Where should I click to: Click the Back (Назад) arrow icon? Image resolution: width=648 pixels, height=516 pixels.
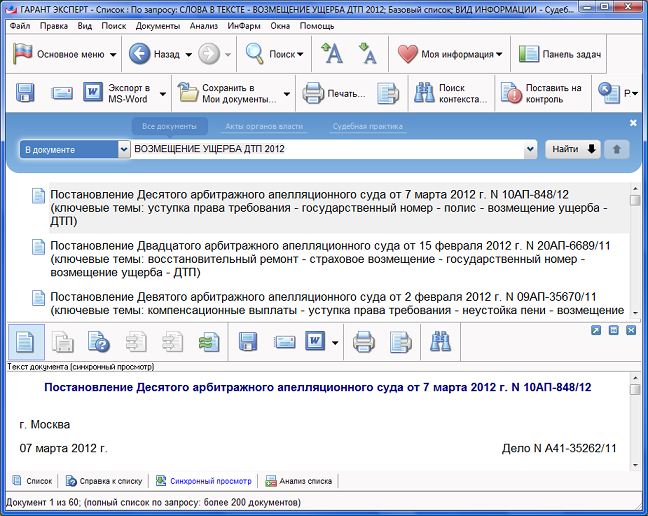pos(140,54)
